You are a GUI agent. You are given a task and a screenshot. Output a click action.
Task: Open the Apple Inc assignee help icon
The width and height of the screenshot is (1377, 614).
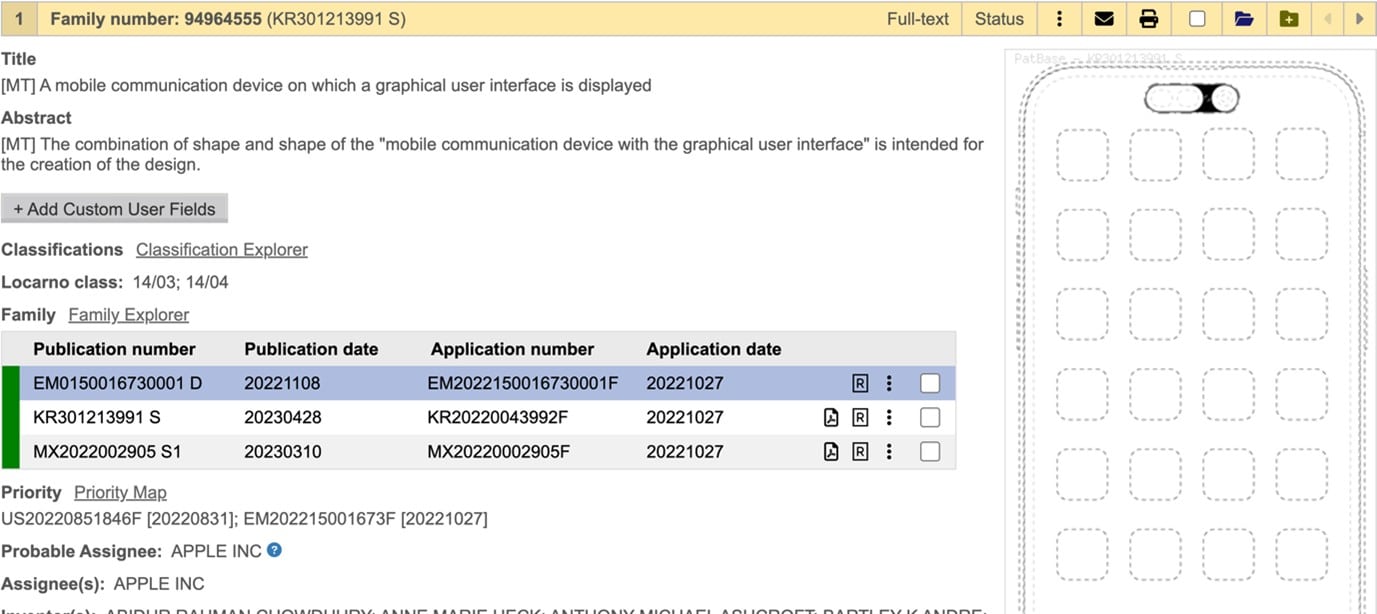point(274,550)
